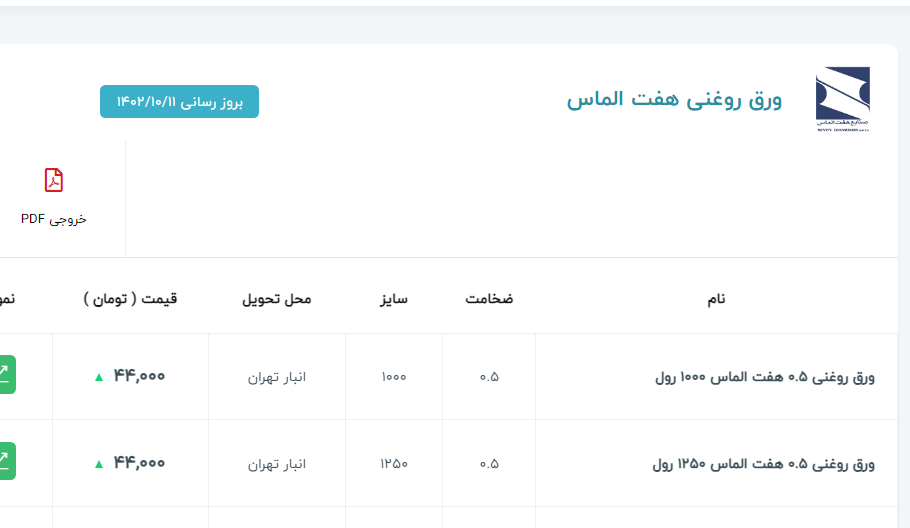The width and height of the screenshot is (910, 528).
Task: Select the size cell showing 1250
Action: pyautogui.click(x=393, y=464)
